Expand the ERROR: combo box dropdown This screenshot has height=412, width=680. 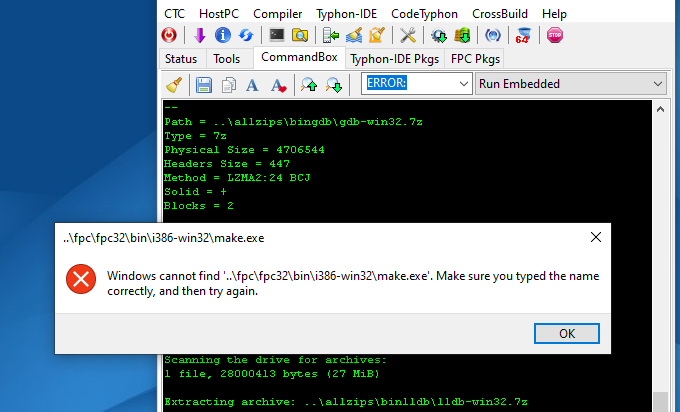(464, 85)
